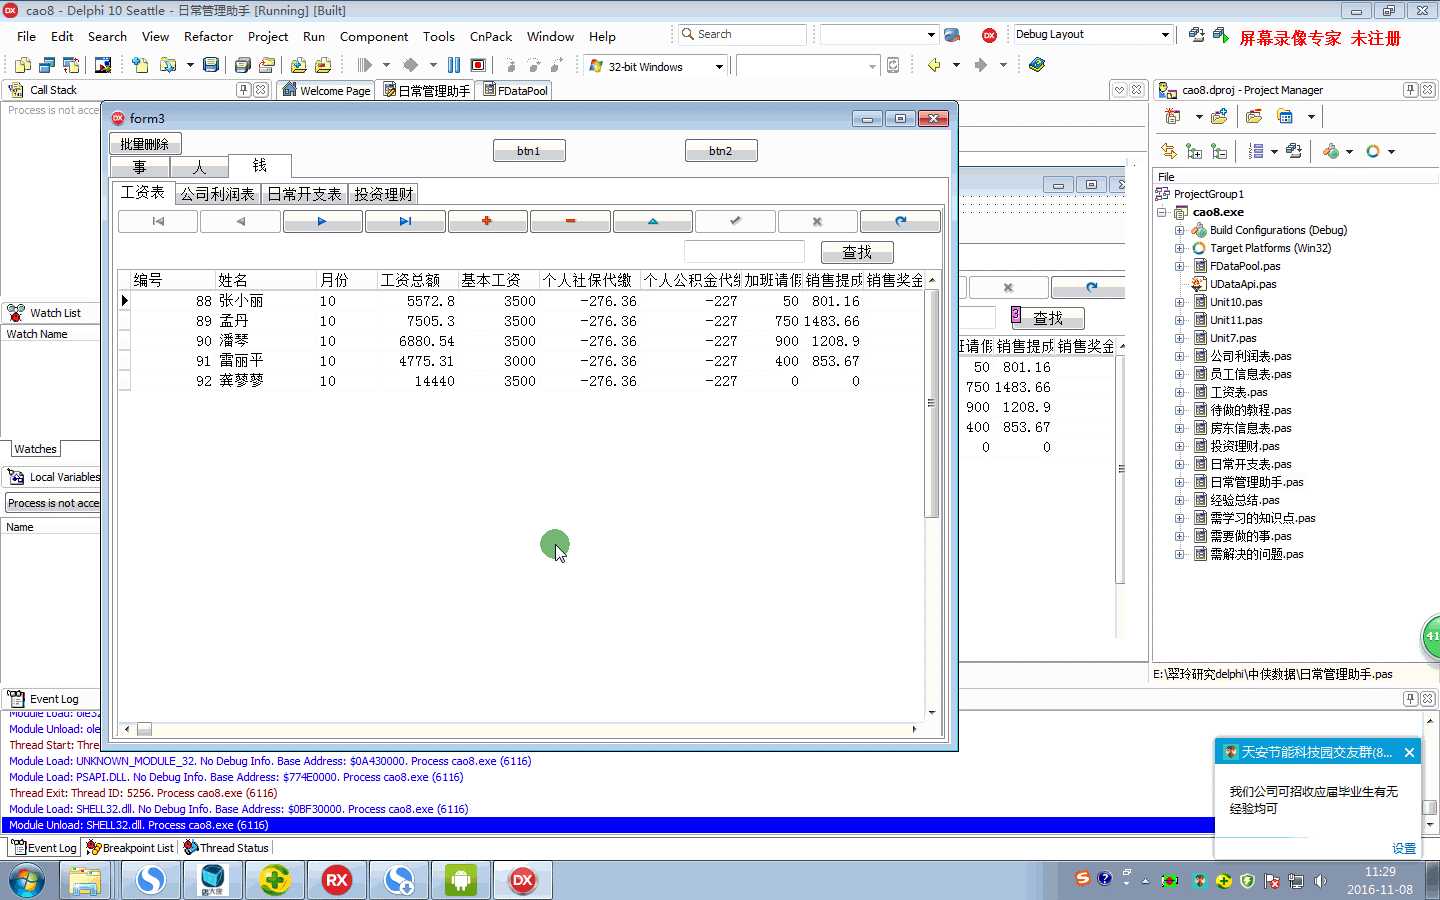1440x900 pixels.
Task: Click the search text box beside 查找
Action: tap(744, 252)
